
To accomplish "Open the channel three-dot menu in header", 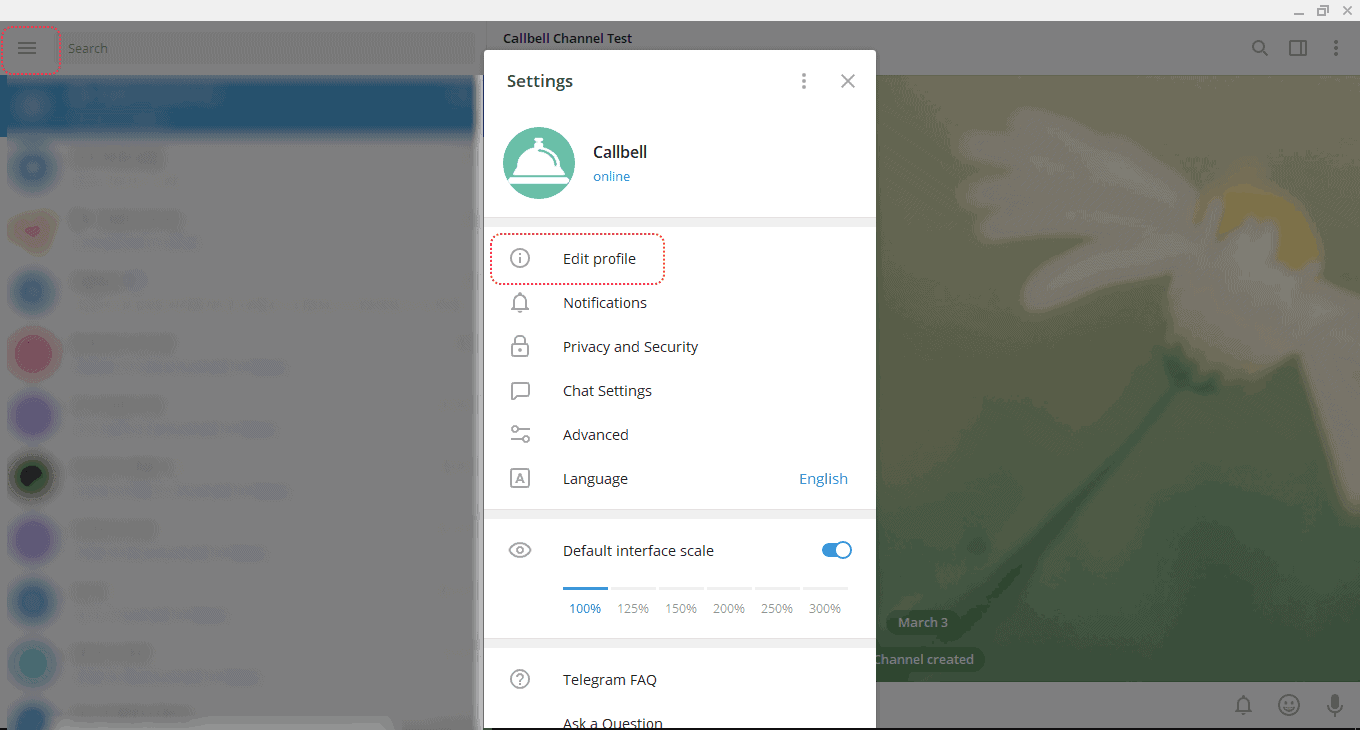I will pos(1336,48).
